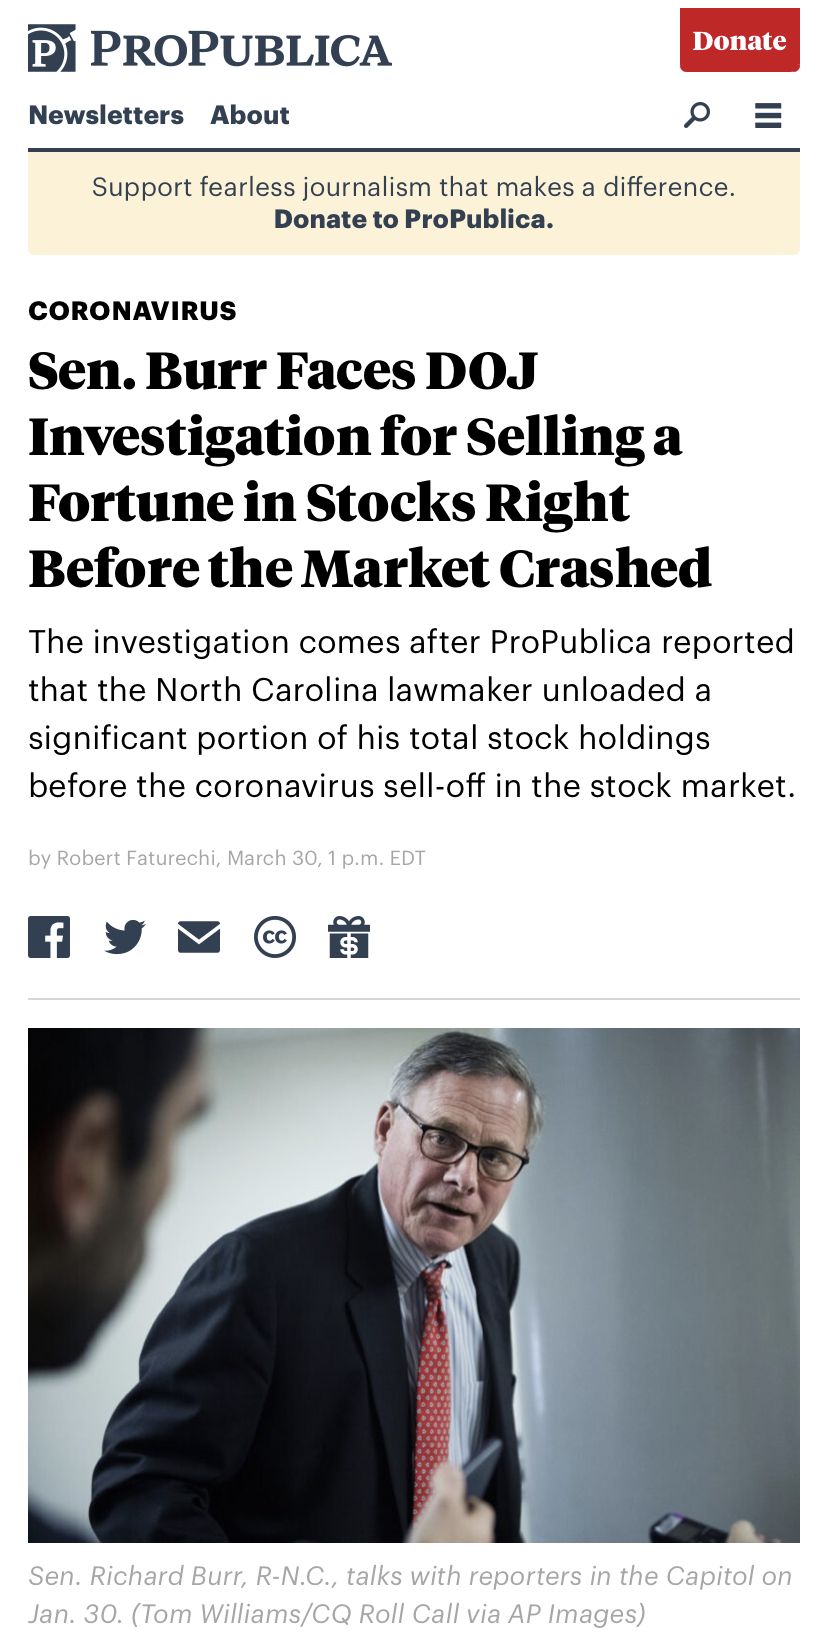828x1640 pixels.
Task: Click the gift box donate icon
Action: [349, 937]
